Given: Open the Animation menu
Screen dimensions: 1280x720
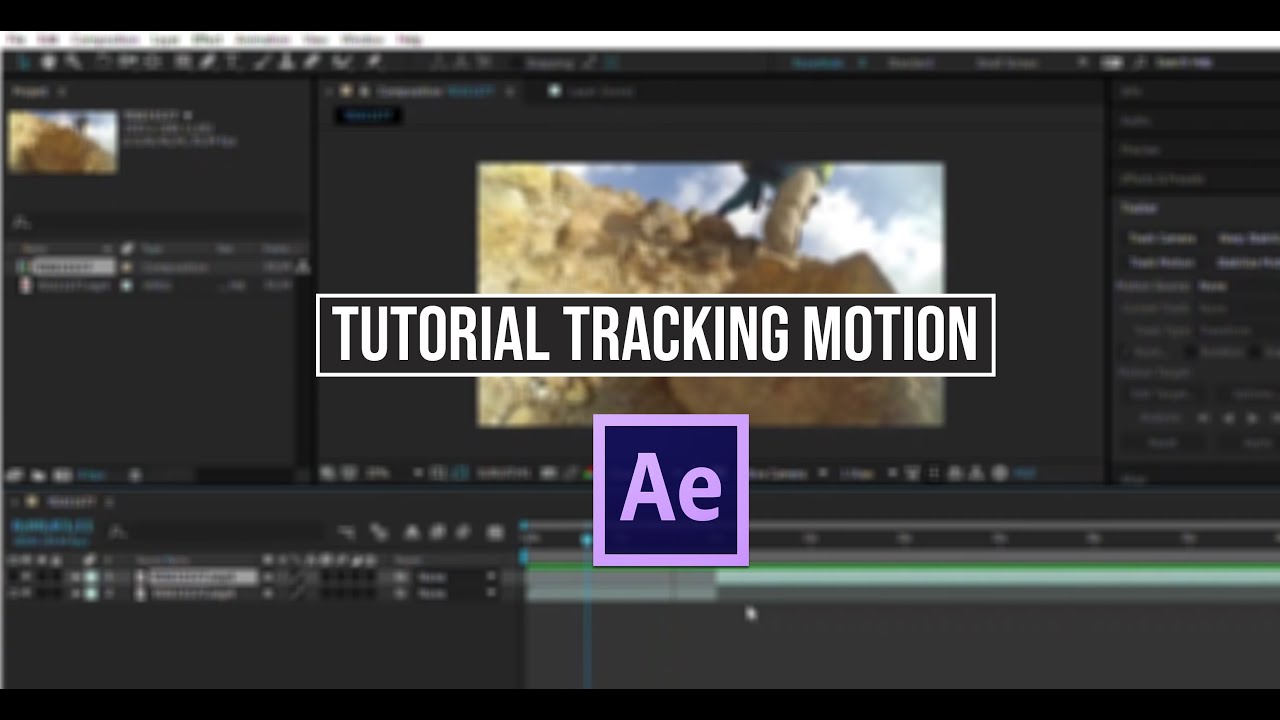Looking at the screenshot, I should [x=262, y=39].
